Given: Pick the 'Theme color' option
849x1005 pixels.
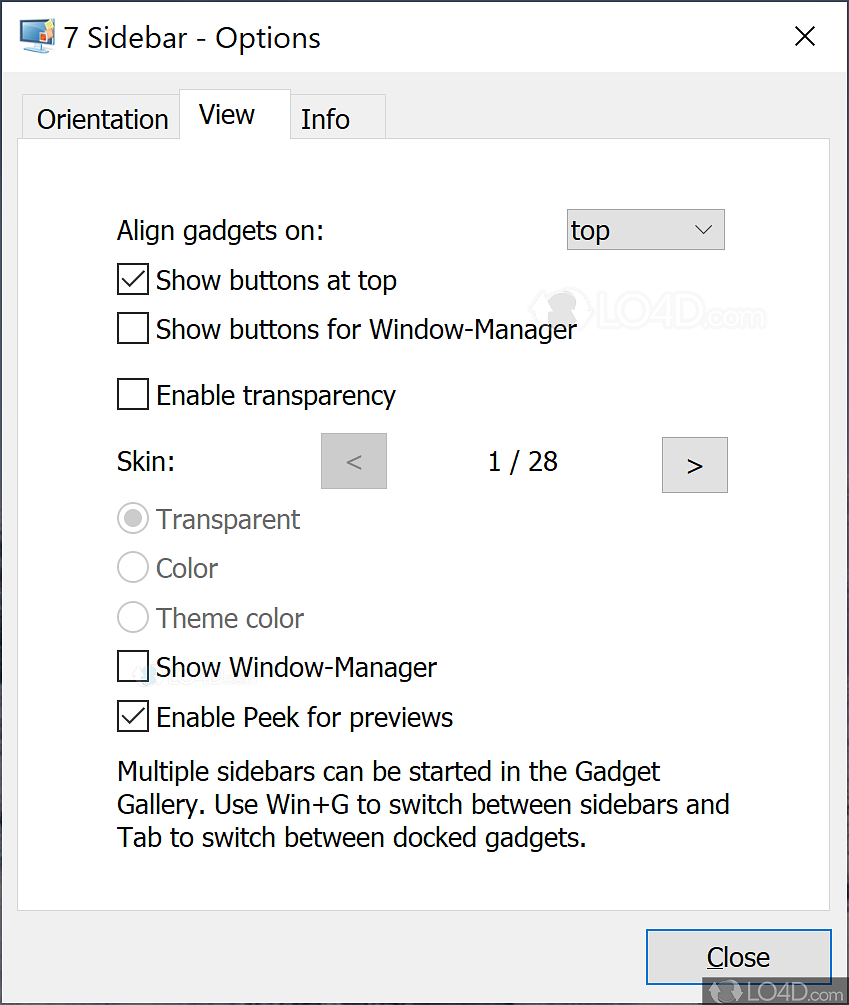Looking at the screenshot, I should click(132, 617).
